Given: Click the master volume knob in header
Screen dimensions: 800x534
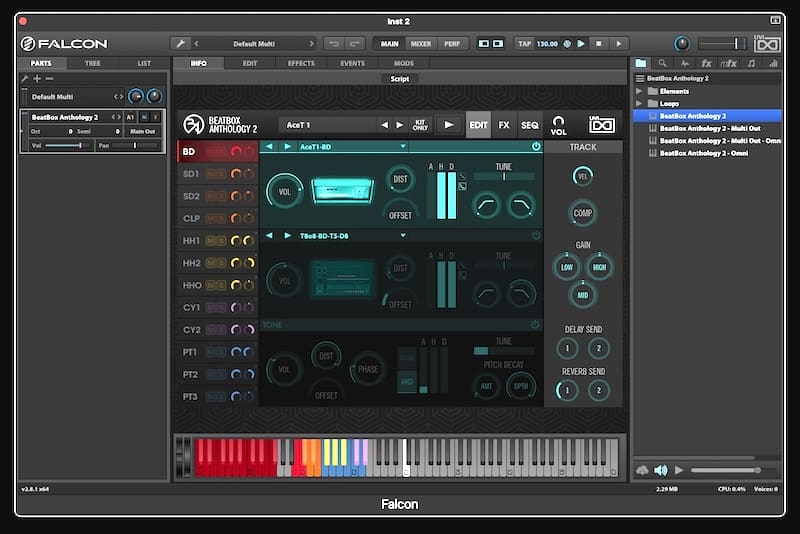Looking at the screenshot, I should 682,44.
